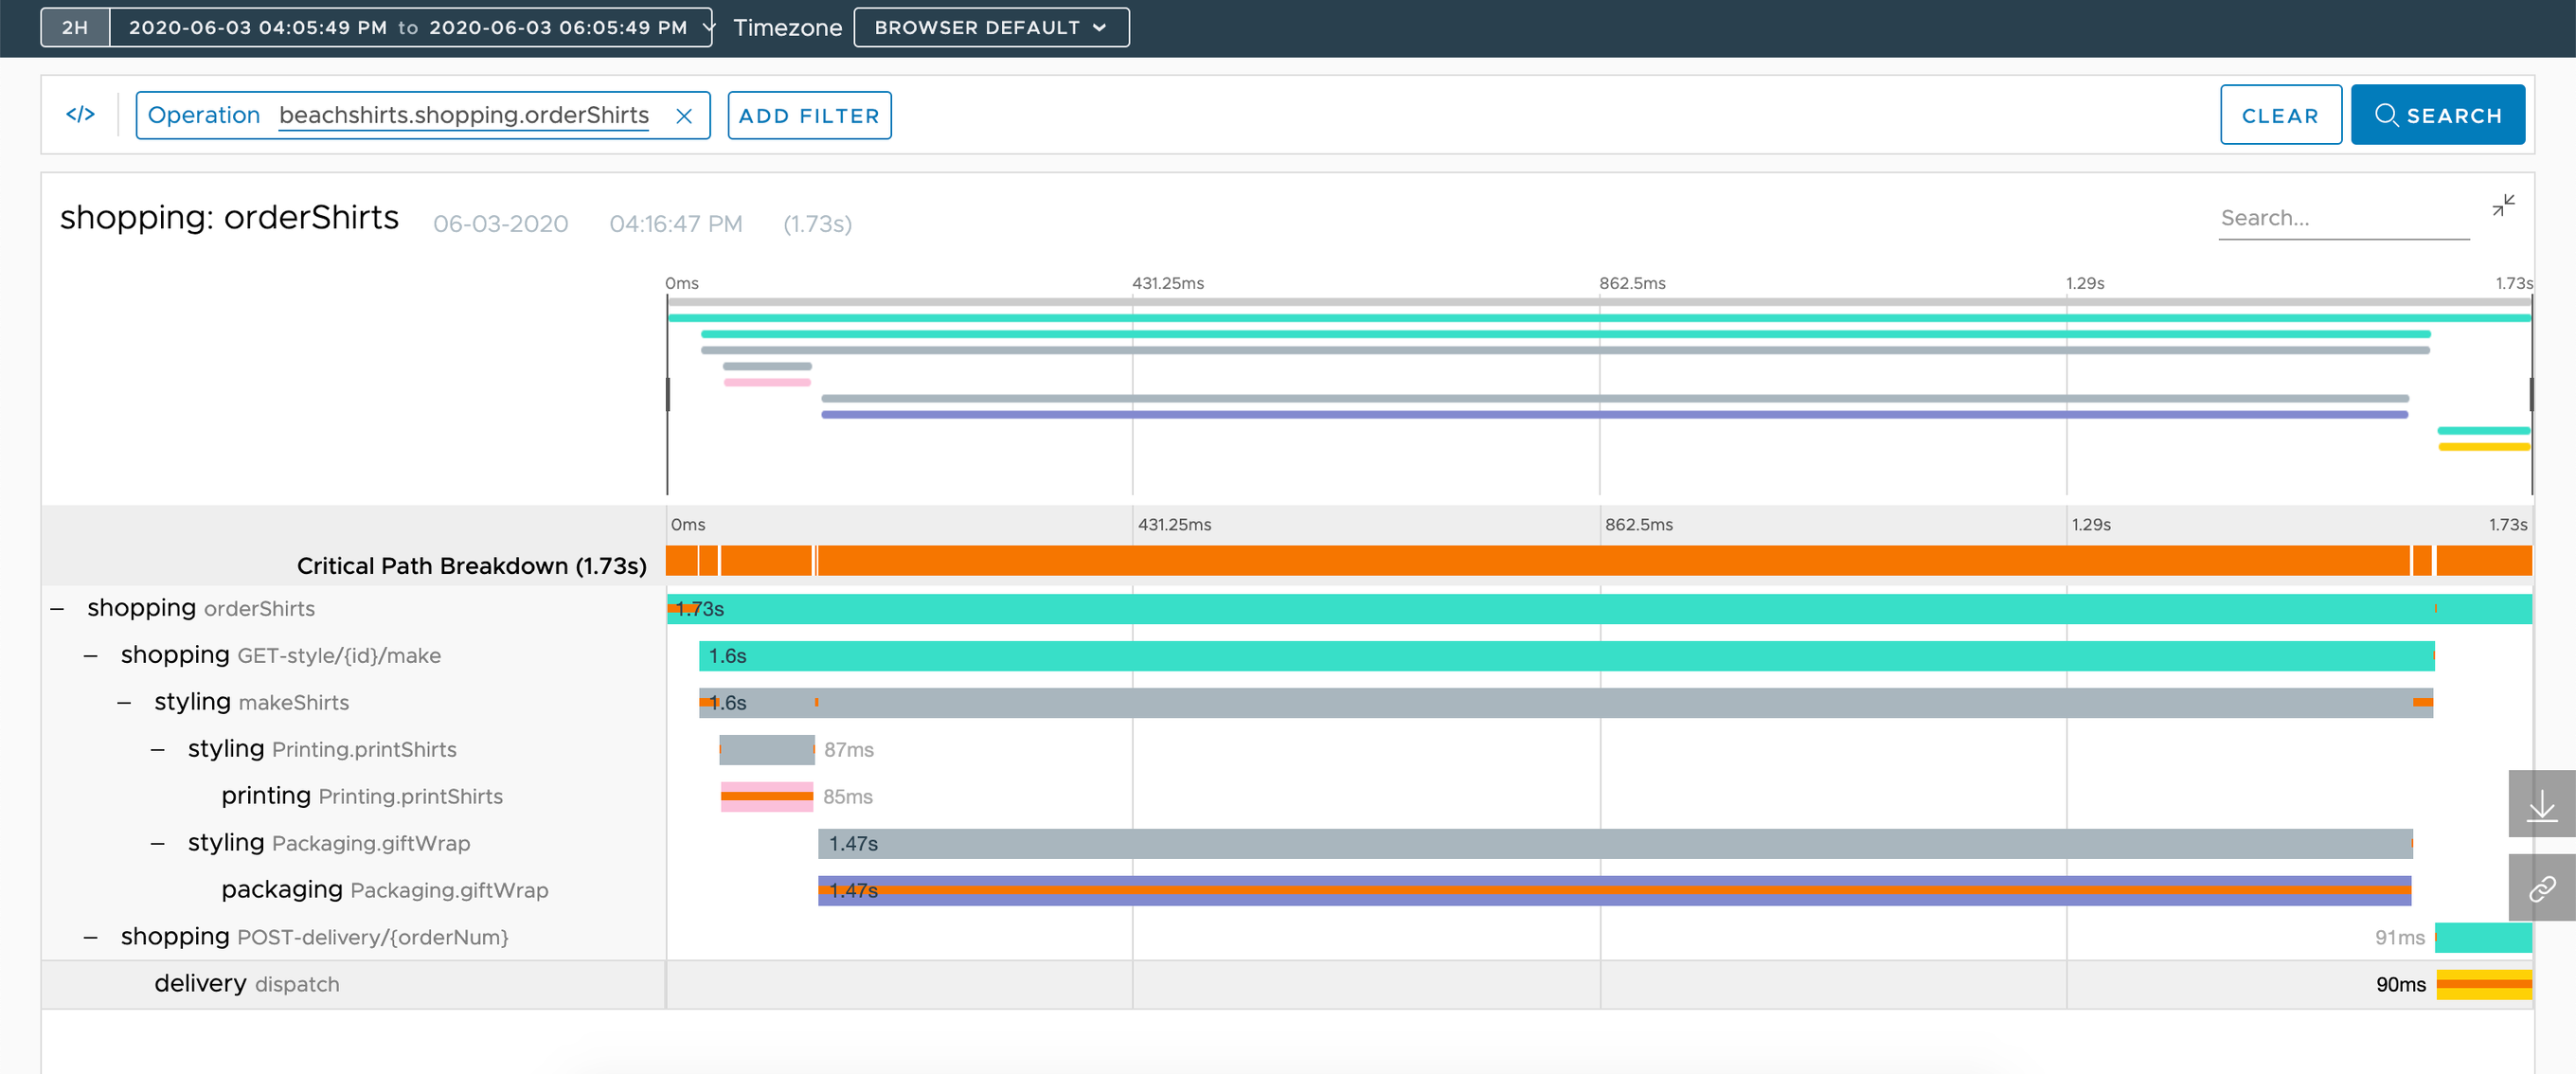Edit the beachshirts.shopping.orderShirts operation value

pos(464,115)
